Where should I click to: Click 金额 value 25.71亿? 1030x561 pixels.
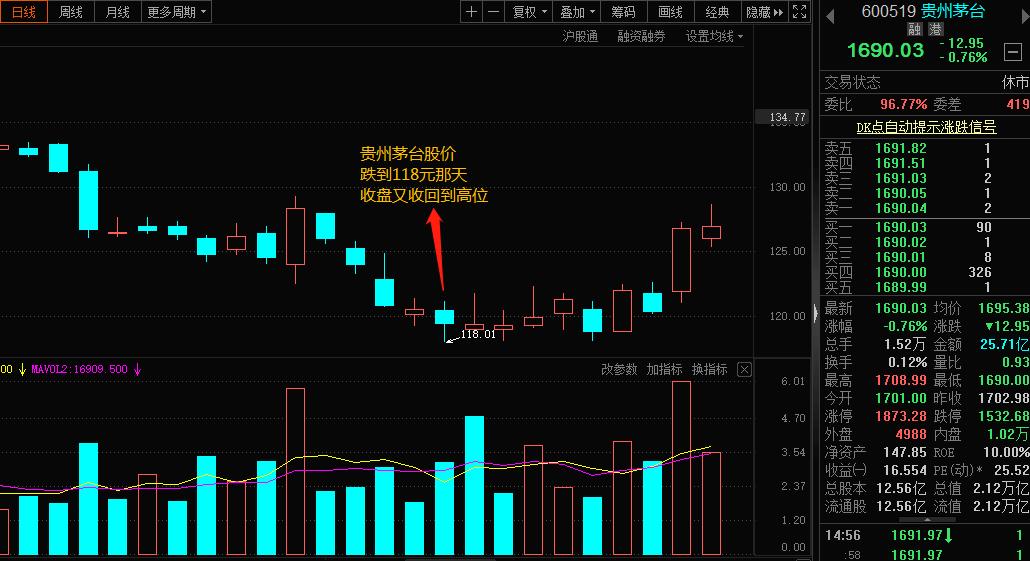pos(1004,344)
